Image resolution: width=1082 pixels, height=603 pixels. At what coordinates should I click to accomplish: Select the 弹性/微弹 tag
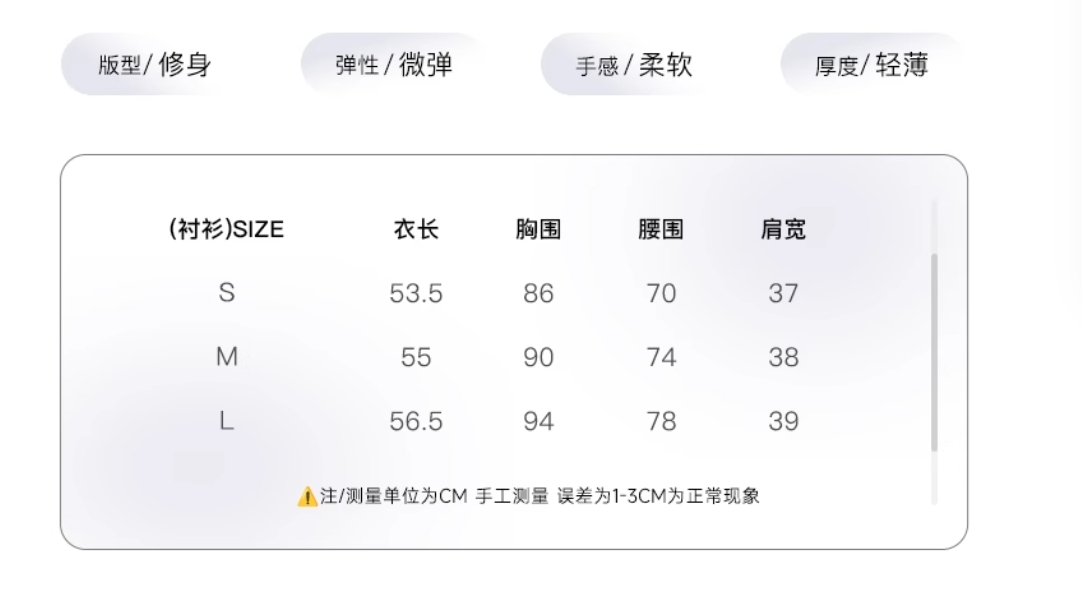point(394,66)
